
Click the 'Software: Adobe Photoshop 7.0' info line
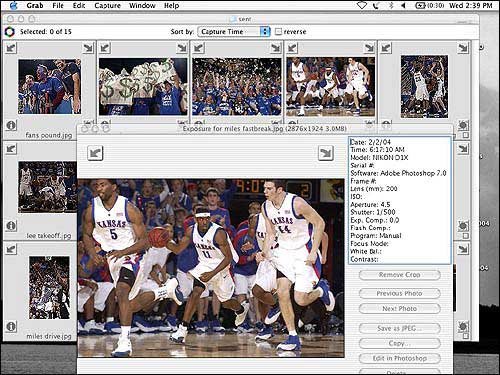point(398,173)
